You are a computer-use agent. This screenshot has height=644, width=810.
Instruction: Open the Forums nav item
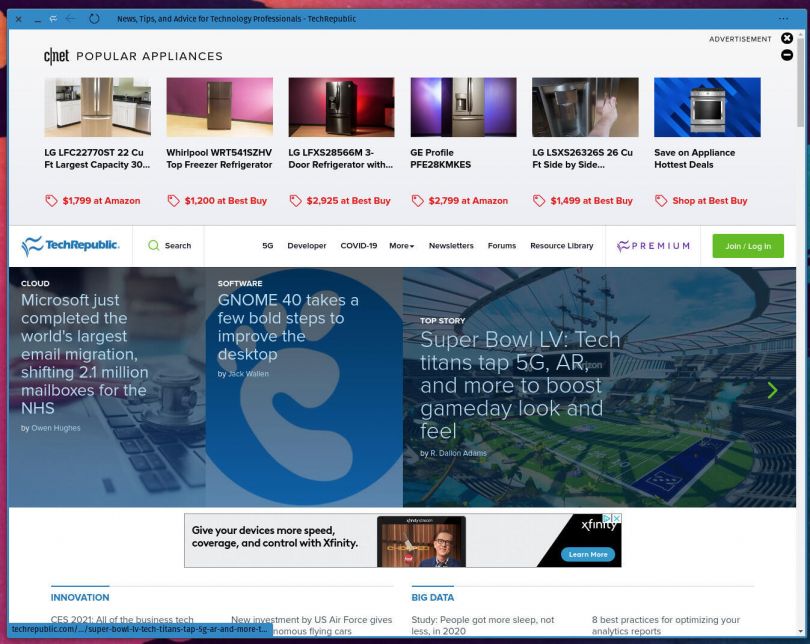coord(502,246)
